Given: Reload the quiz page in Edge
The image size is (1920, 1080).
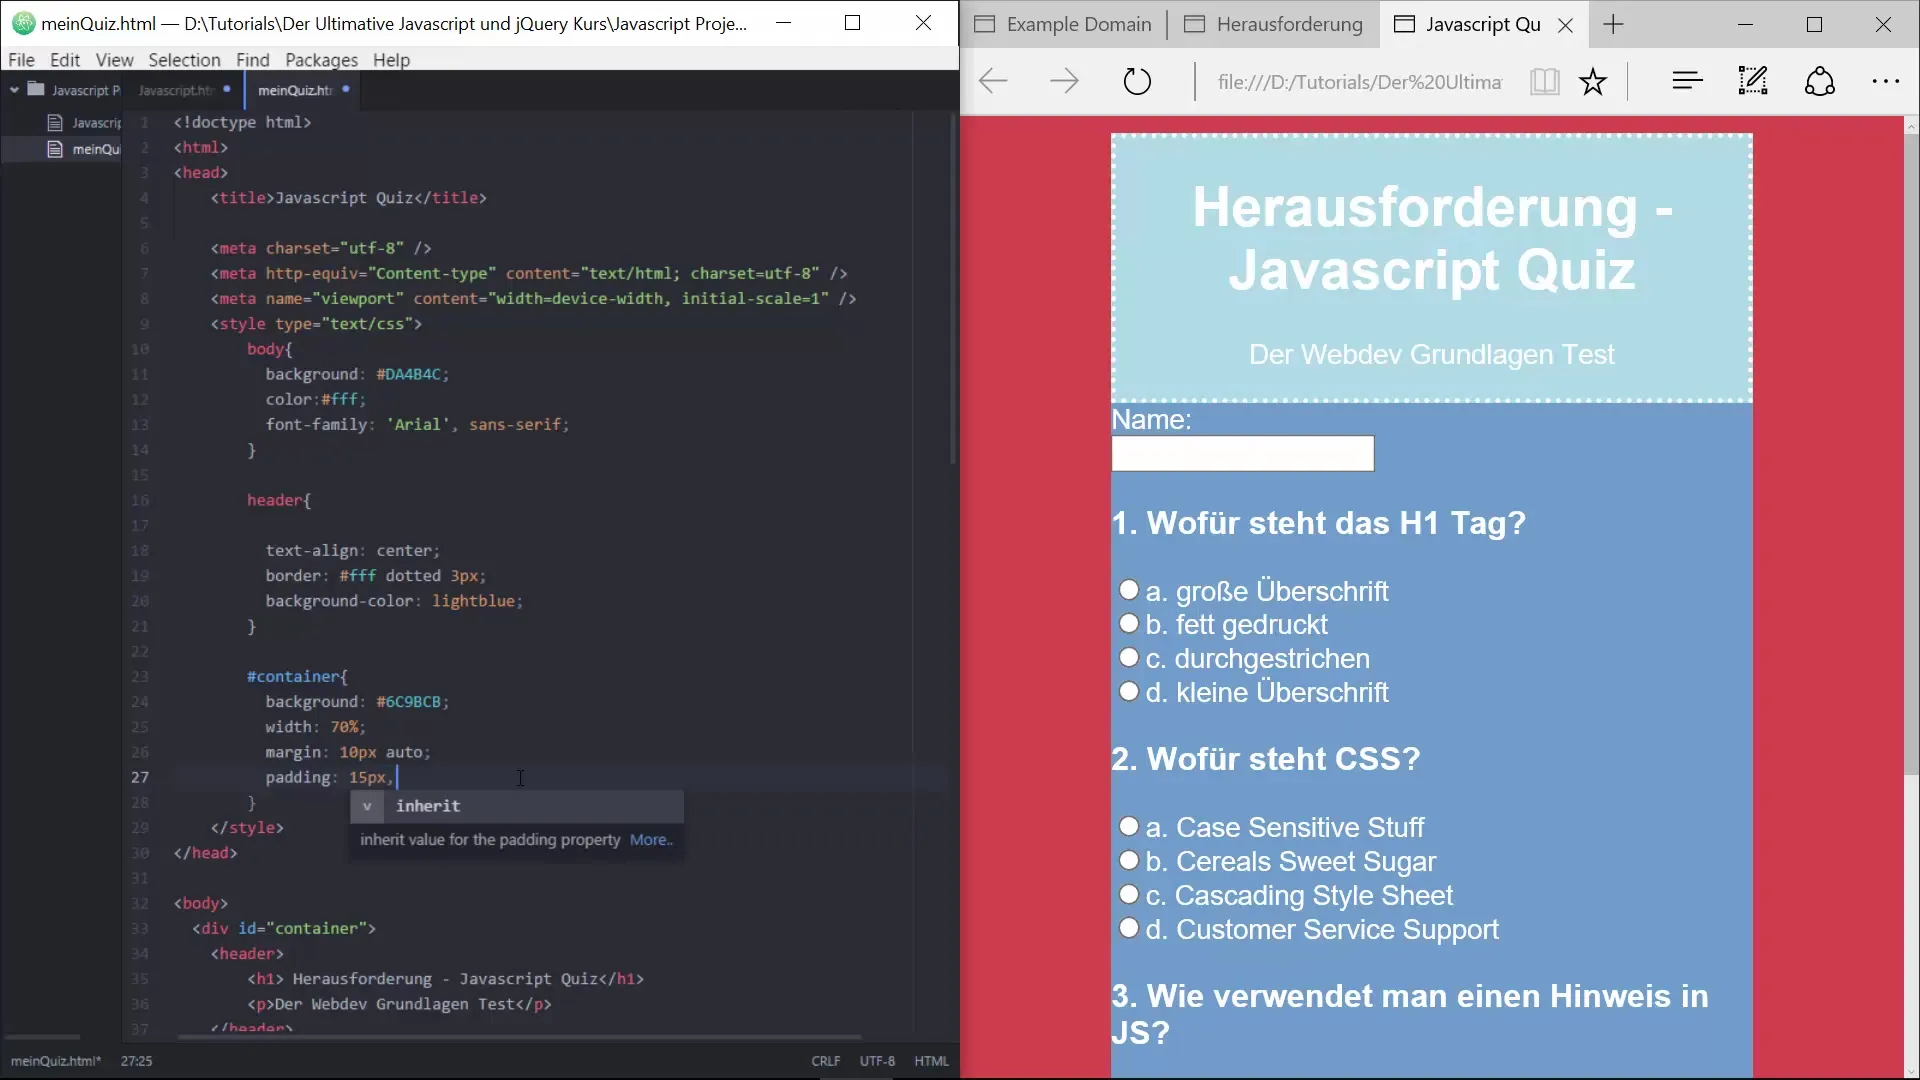Looking at the screenshot, I should 1137,81.
